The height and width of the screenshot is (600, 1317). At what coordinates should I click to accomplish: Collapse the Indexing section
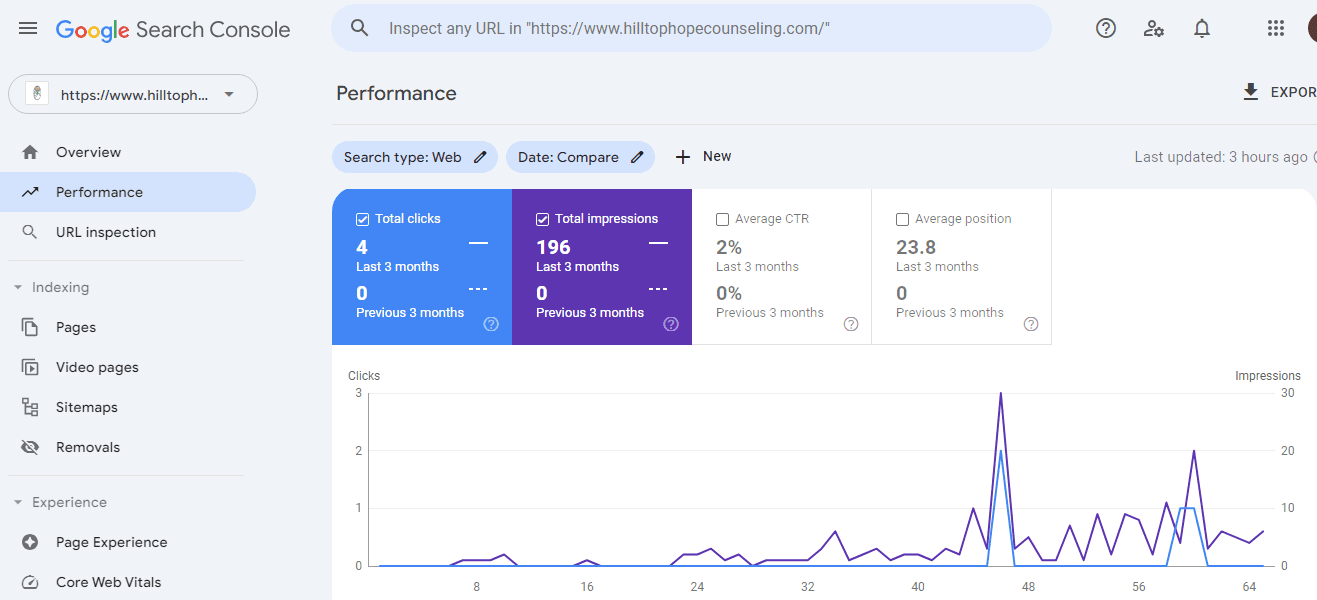[x=18, y=287]
